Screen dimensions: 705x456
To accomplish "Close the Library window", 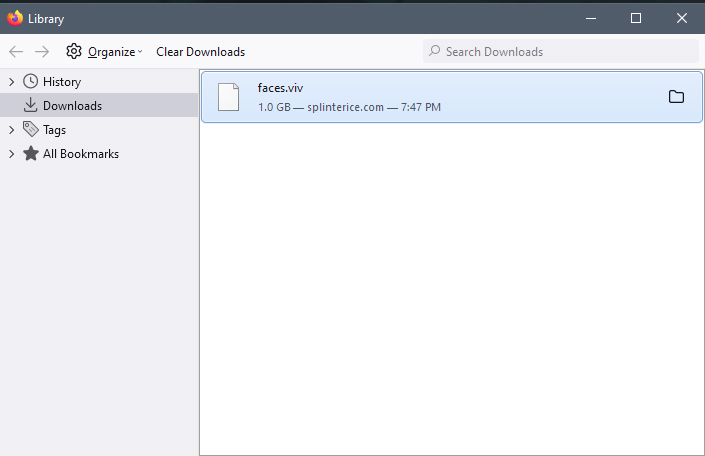I will coord(682,18).
